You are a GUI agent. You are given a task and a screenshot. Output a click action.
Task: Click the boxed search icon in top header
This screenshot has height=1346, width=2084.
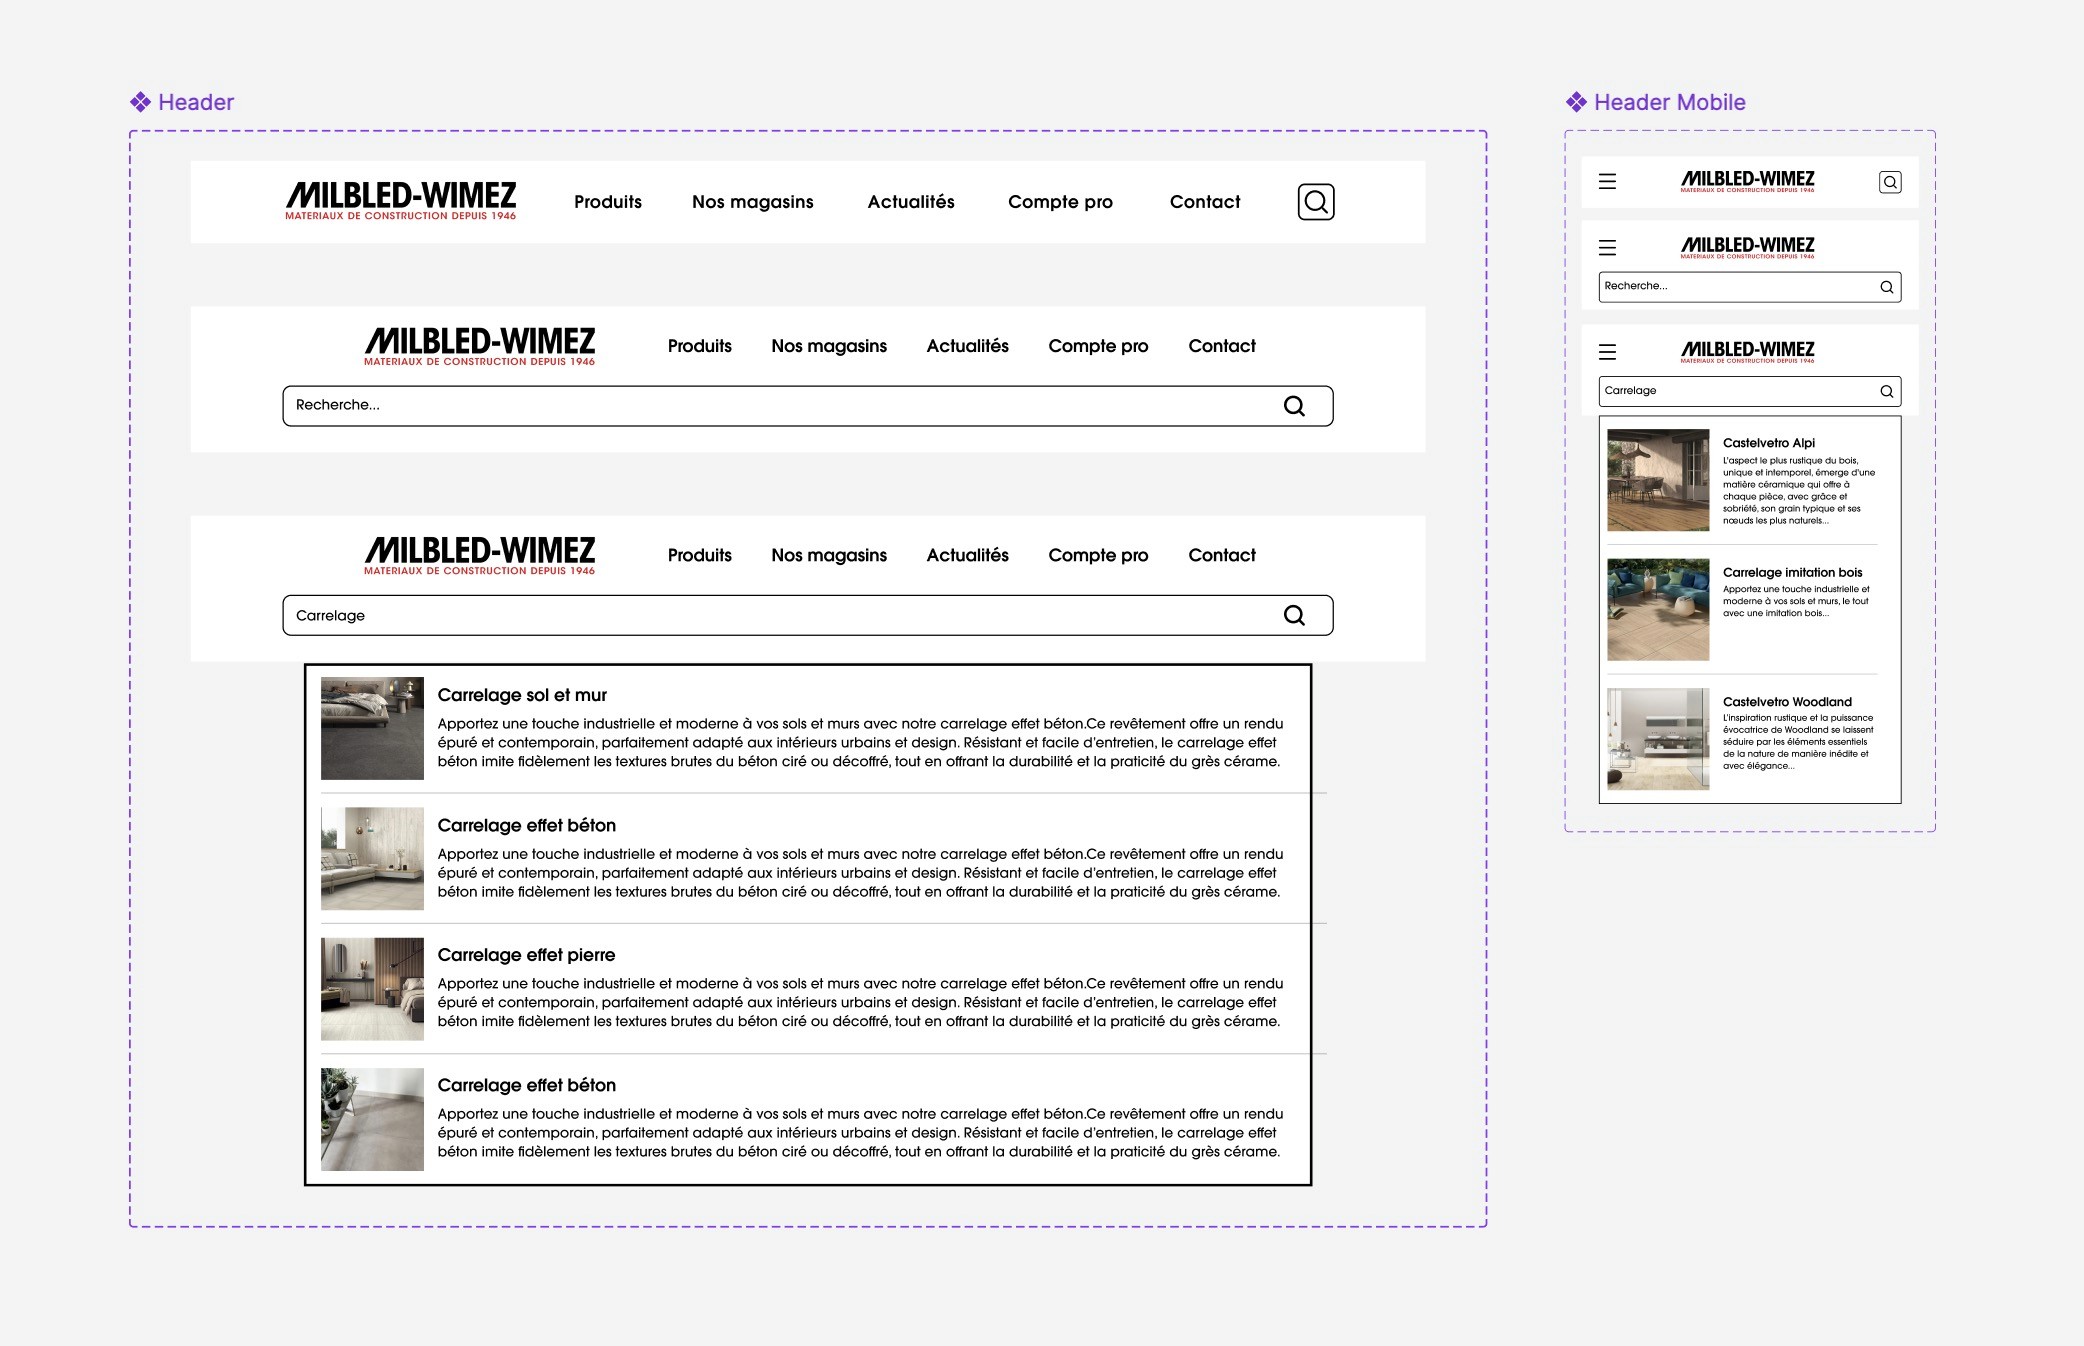[1315, 202]
